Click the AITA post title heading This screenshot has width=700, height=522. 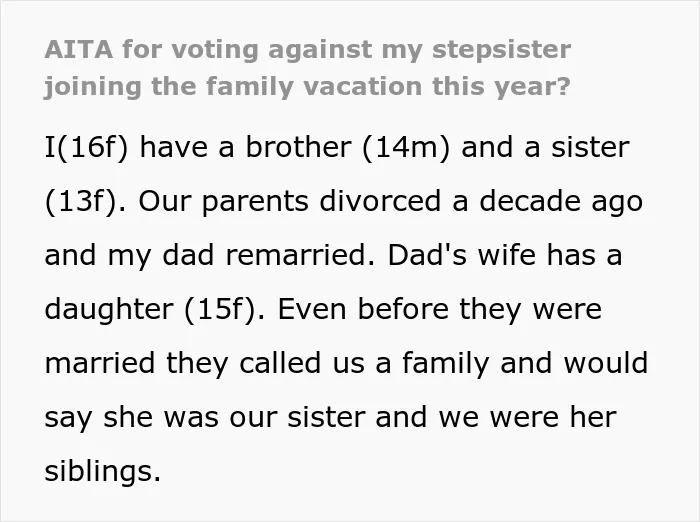point(308,68)
